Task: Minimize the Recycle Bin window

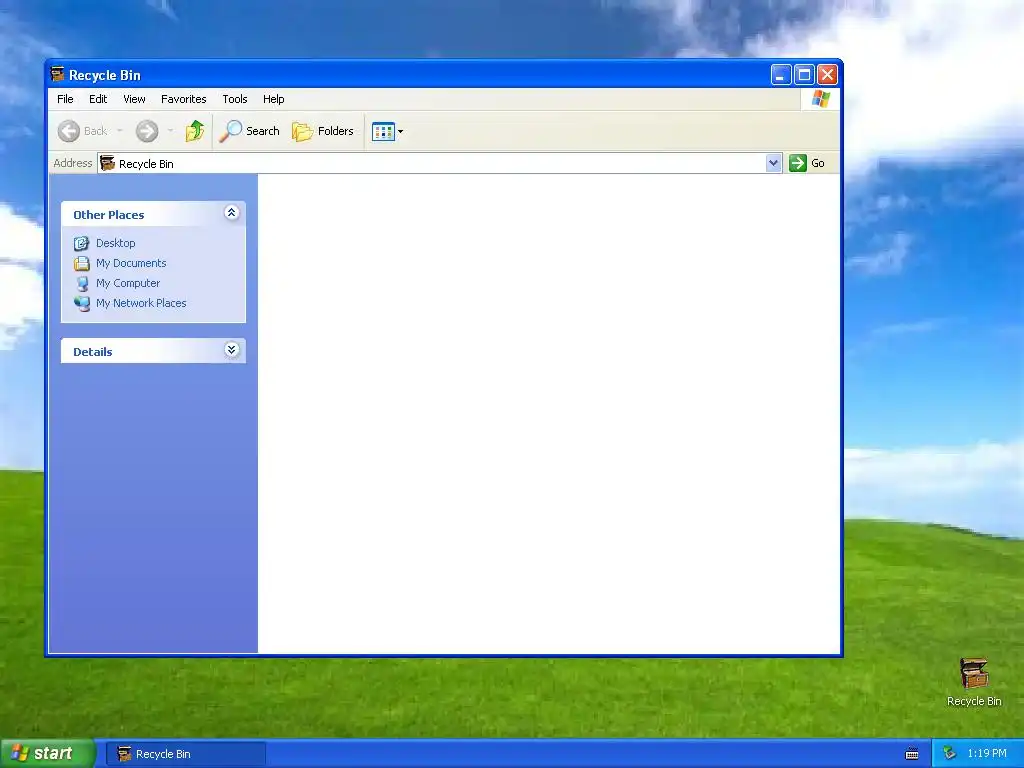Action: click(x=781, y=75)
